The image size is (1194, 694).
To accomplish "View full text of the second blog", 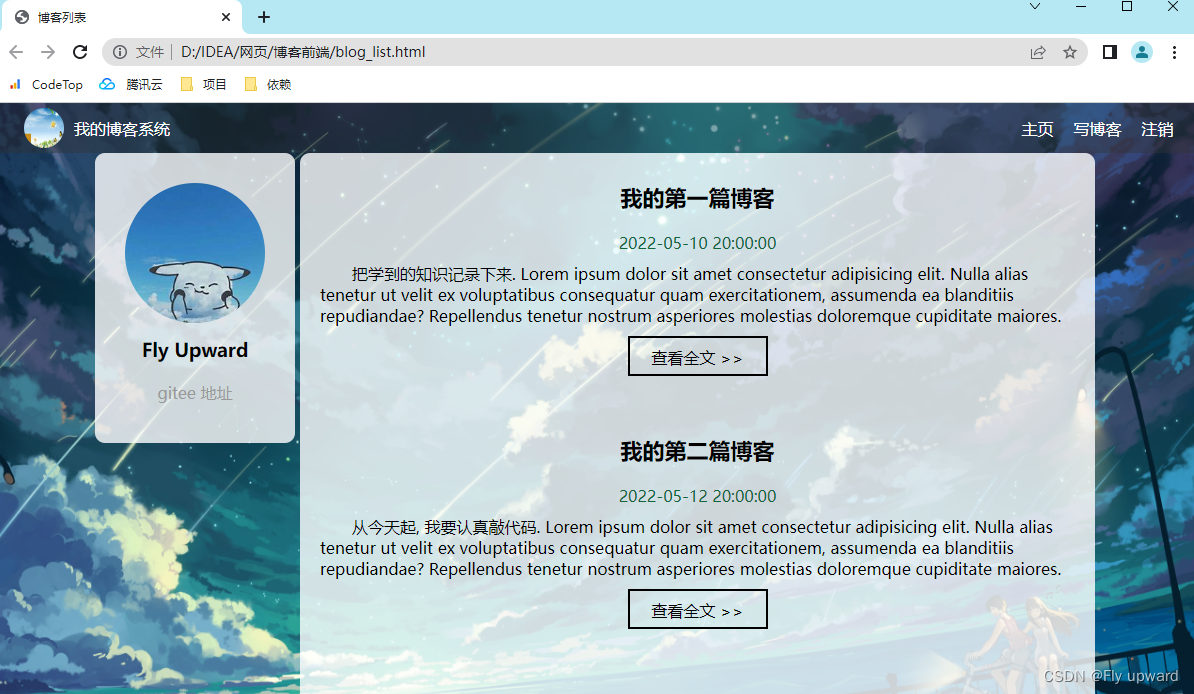I will pos(697,609).
